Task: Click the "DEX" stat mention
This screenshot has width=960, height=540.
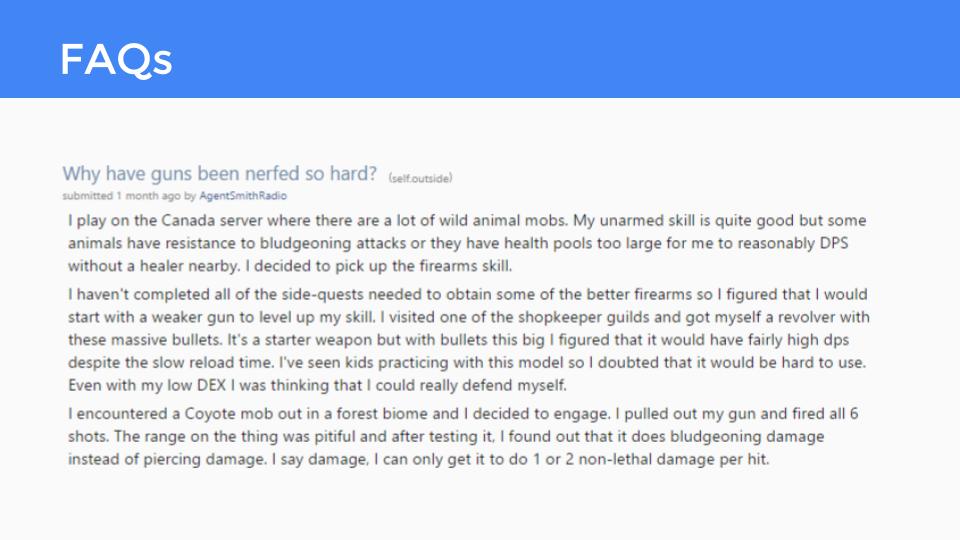Action: (211, 386)
